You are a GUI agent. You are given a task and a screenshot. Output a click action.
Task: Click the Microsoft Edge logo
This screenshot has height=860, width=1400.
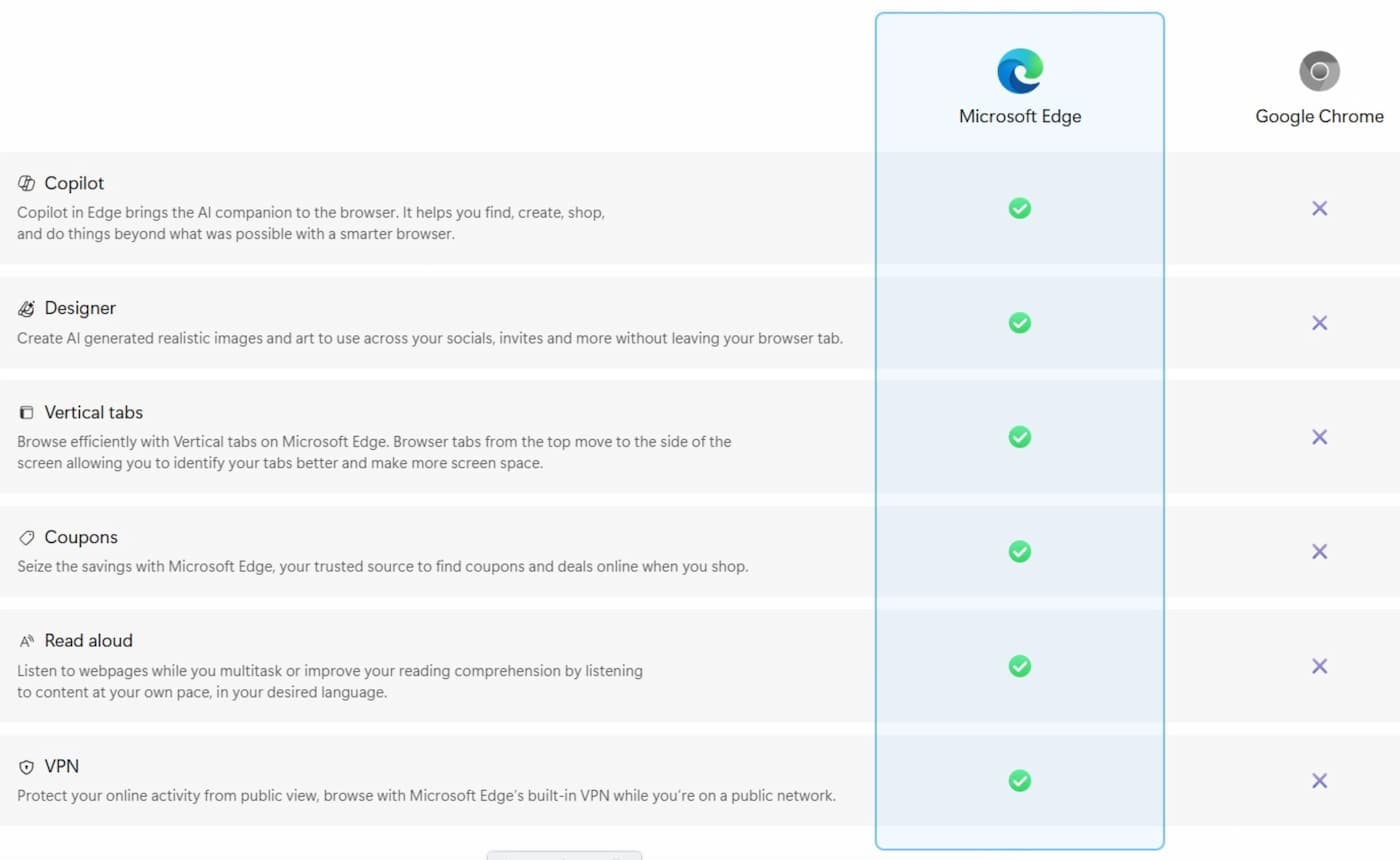click(1019, 71)
